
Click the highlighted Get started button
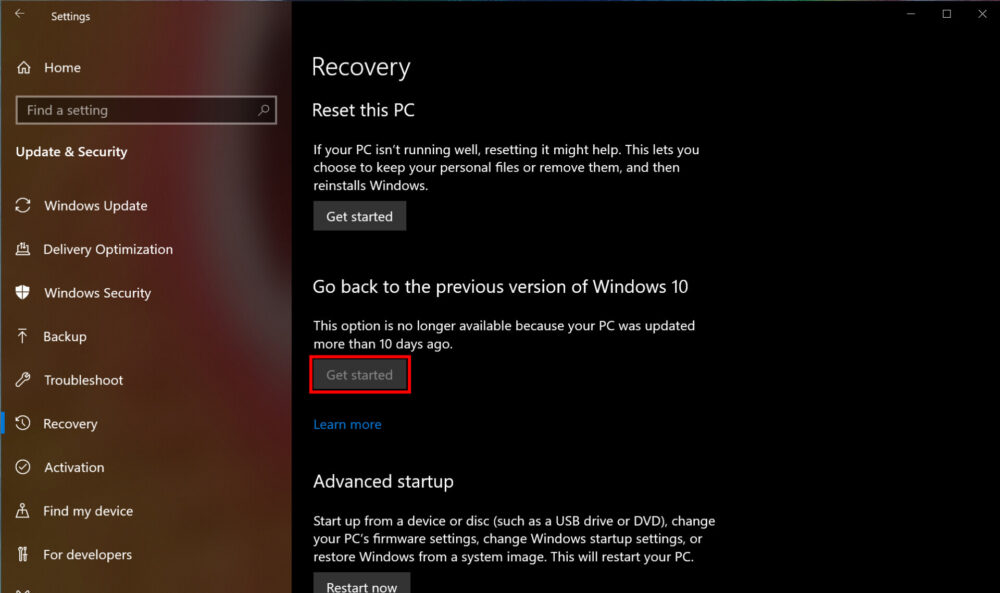point(359,374)
